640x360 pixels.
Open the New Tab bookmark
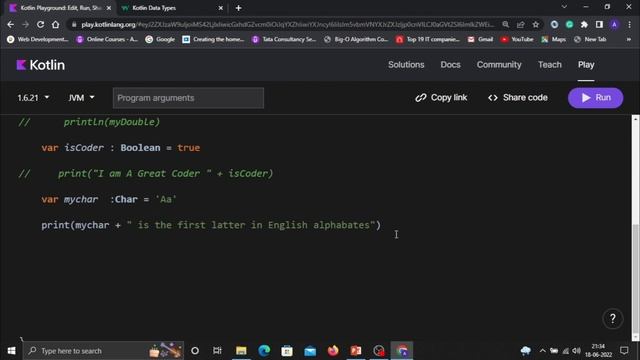pos(590,39)
